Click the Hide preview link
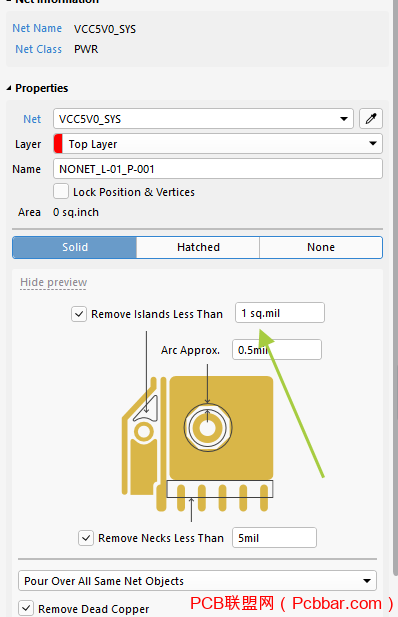This screenshot has width=398, height=617. tap(54, 283)
